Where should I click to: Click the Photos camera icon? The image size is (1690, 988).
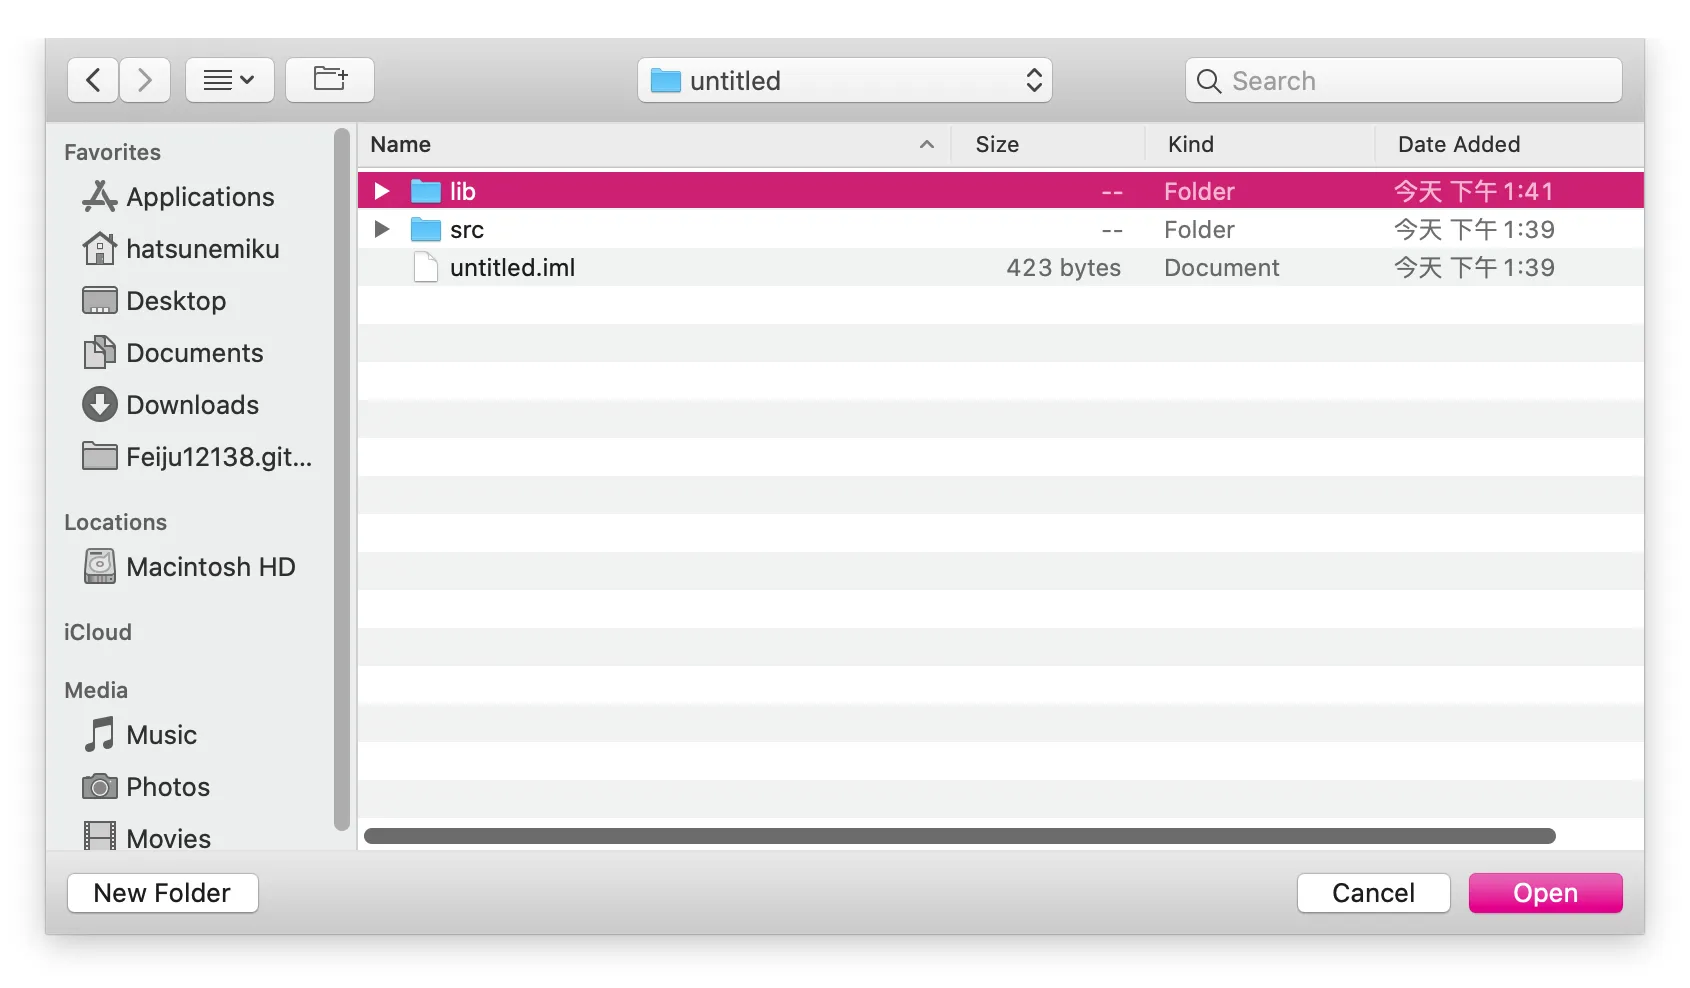coord(99,787)
